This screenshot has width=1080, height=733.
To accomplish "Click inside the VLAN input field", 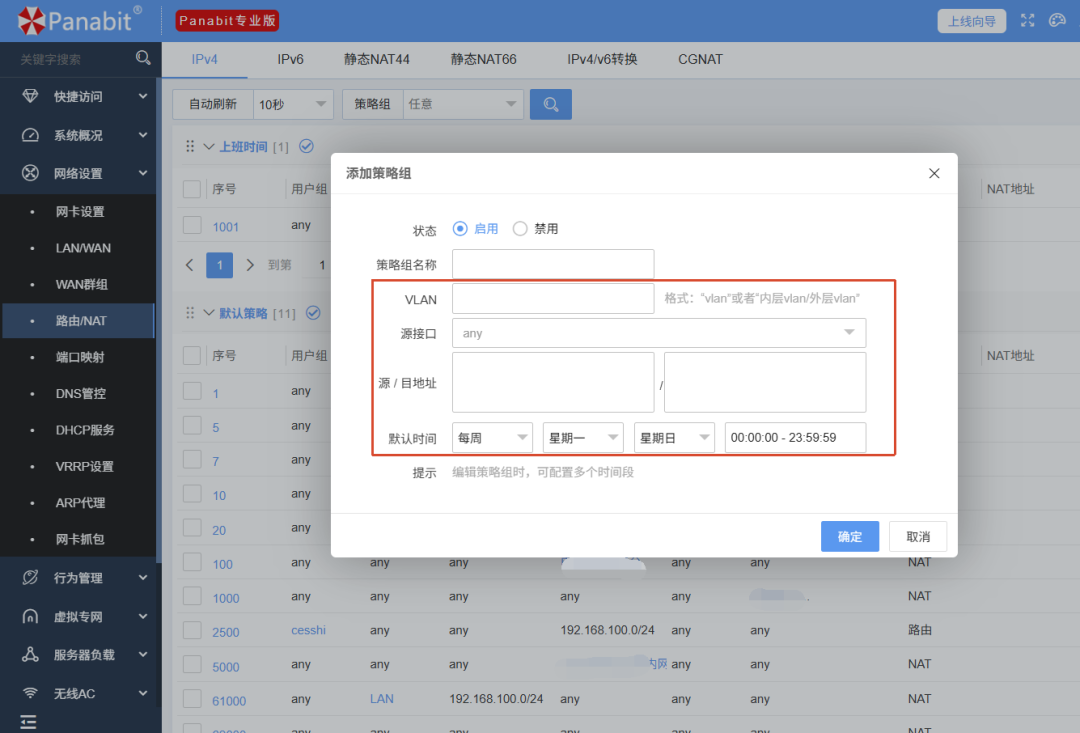I will click(x=552, y=298).
